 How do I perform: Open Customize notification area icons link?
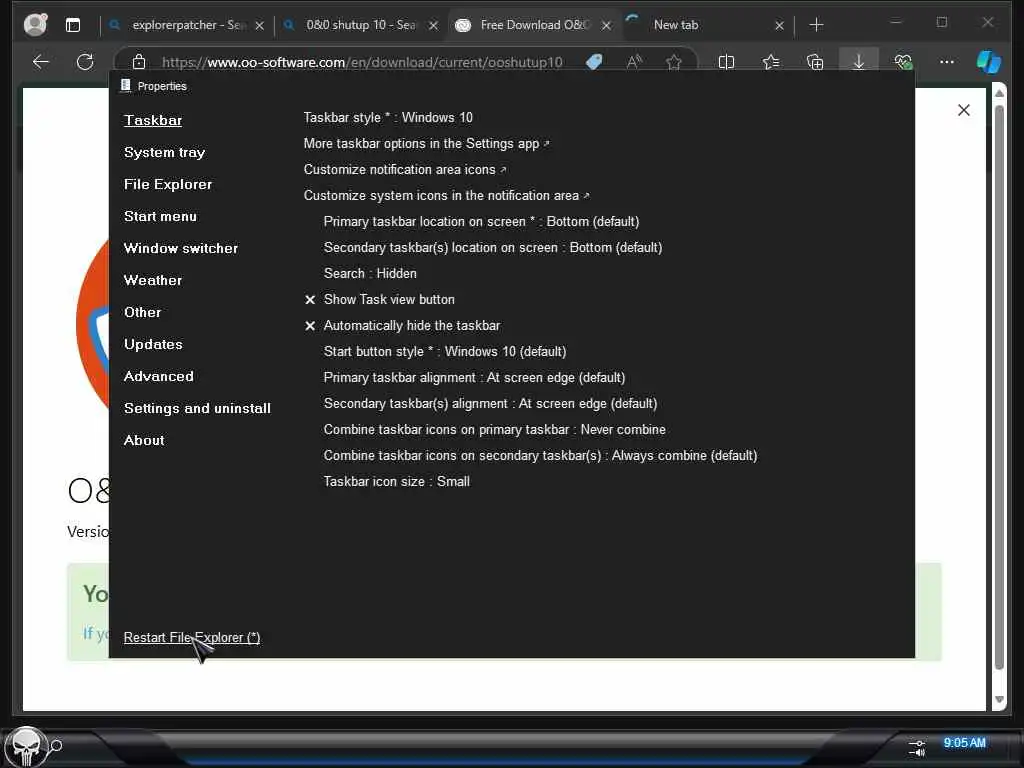[x=405, y=169]
